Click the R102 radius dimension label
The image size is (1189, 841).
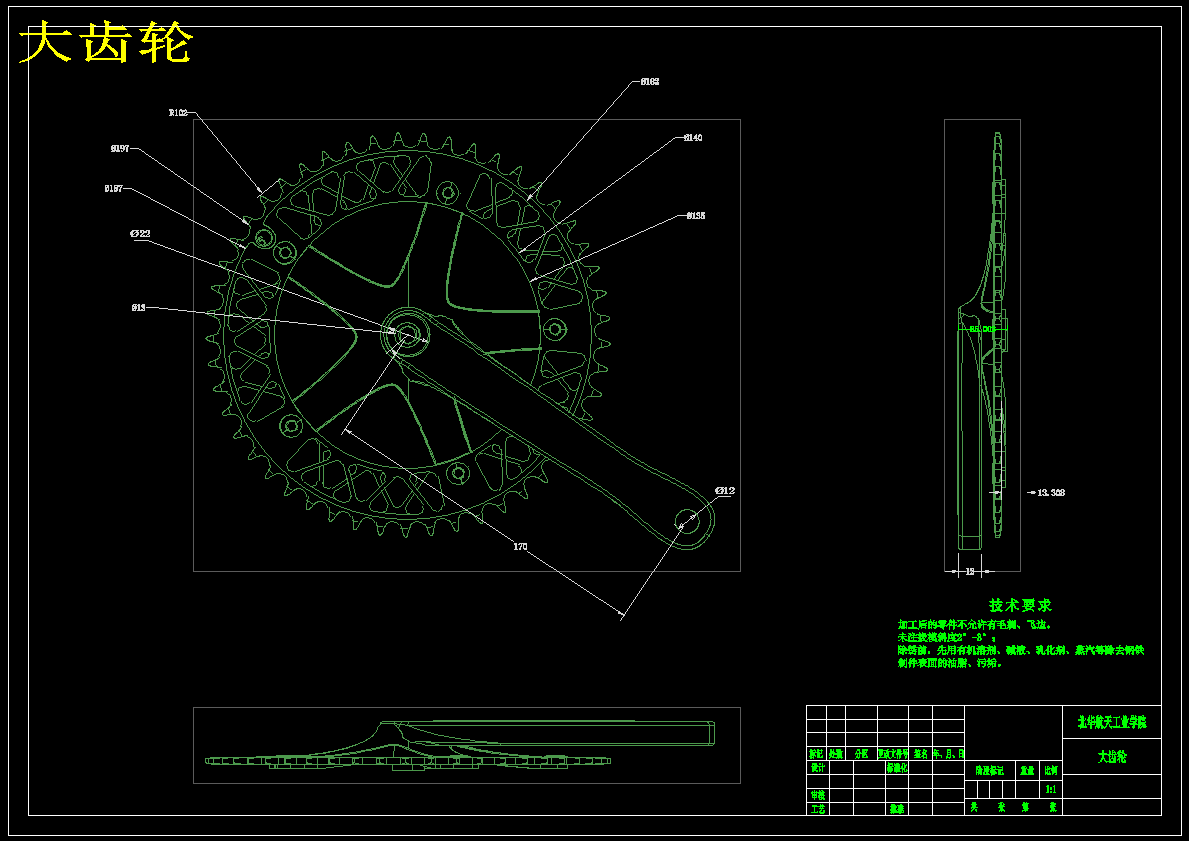(x=177, y=113)
